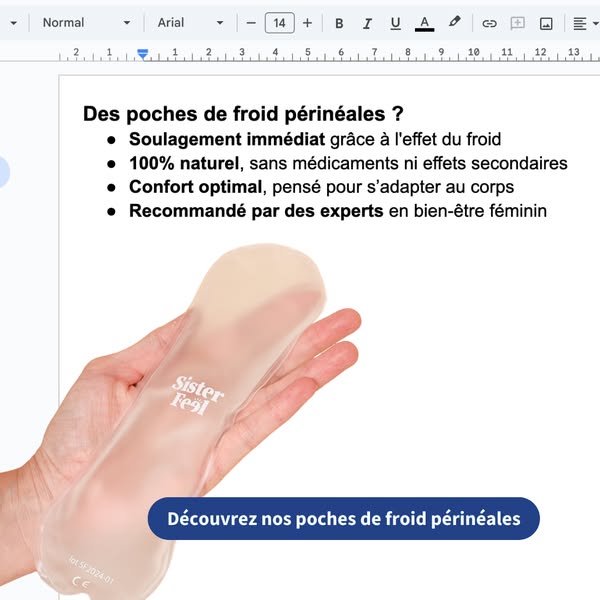The width and height of the screenshot is (600, 600).
Task: Open the Arial font dropdown
Action: point(190,23)
